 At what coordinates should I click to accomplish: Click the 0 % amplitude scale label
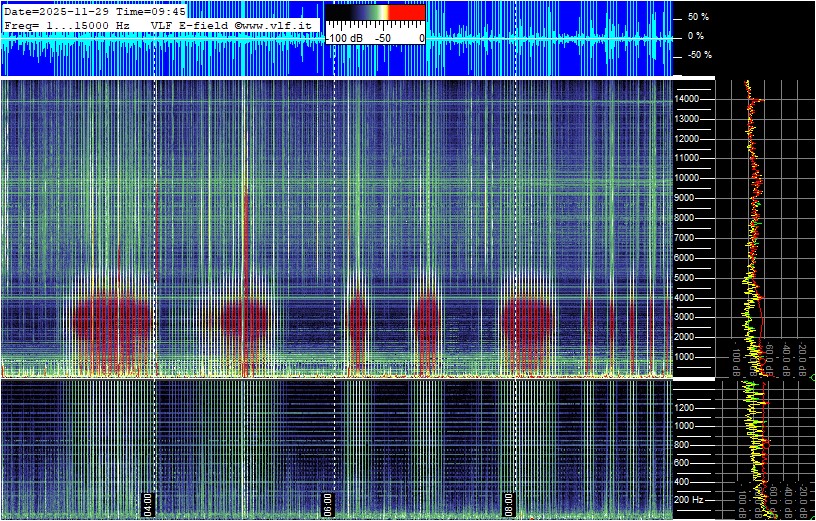coord(695,36)
